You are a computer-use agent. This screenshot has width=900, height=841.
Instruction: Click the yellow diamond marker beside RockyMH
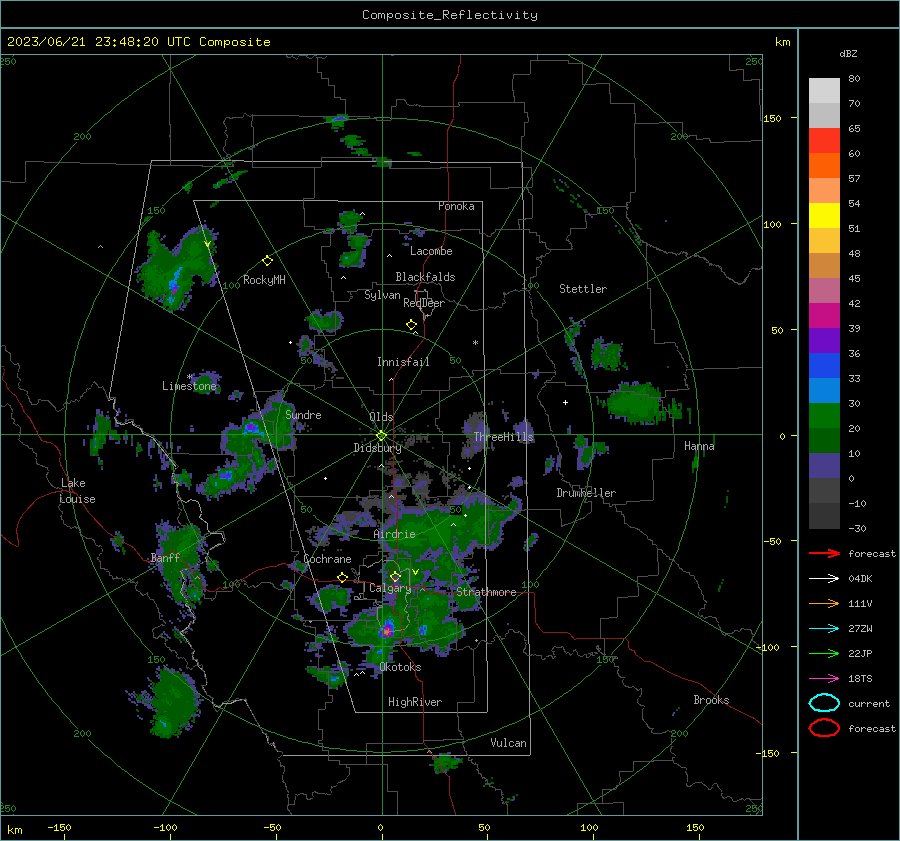267,261
